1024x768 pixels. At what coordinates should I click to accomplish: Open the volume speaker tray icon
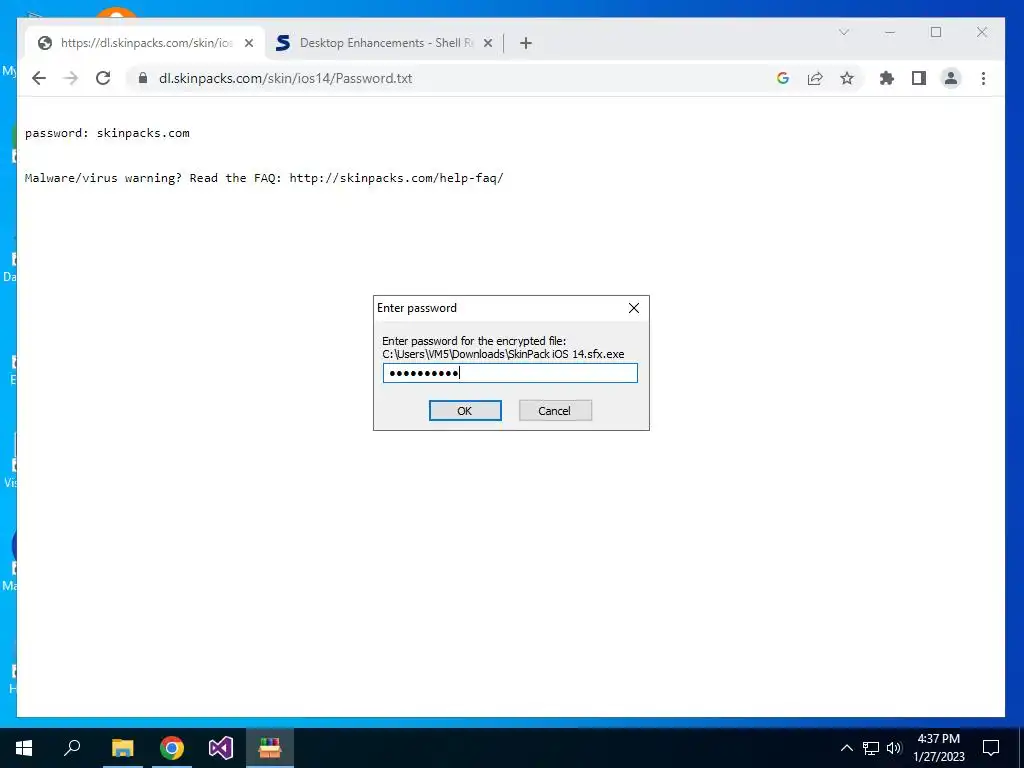click(x=894, y=748)
